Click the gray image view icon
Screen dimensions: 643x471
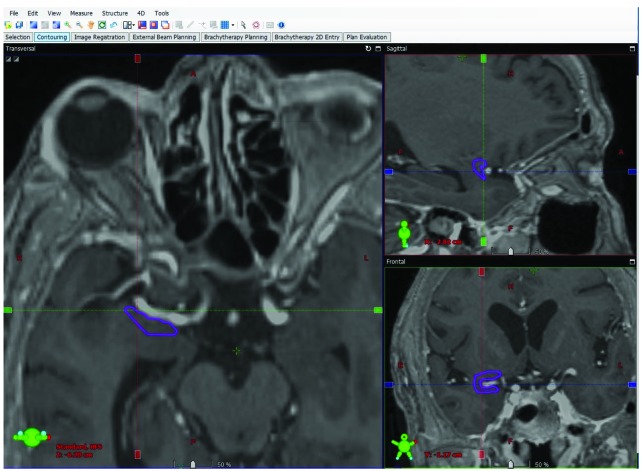pyautogui.click(x=45, y=25)
